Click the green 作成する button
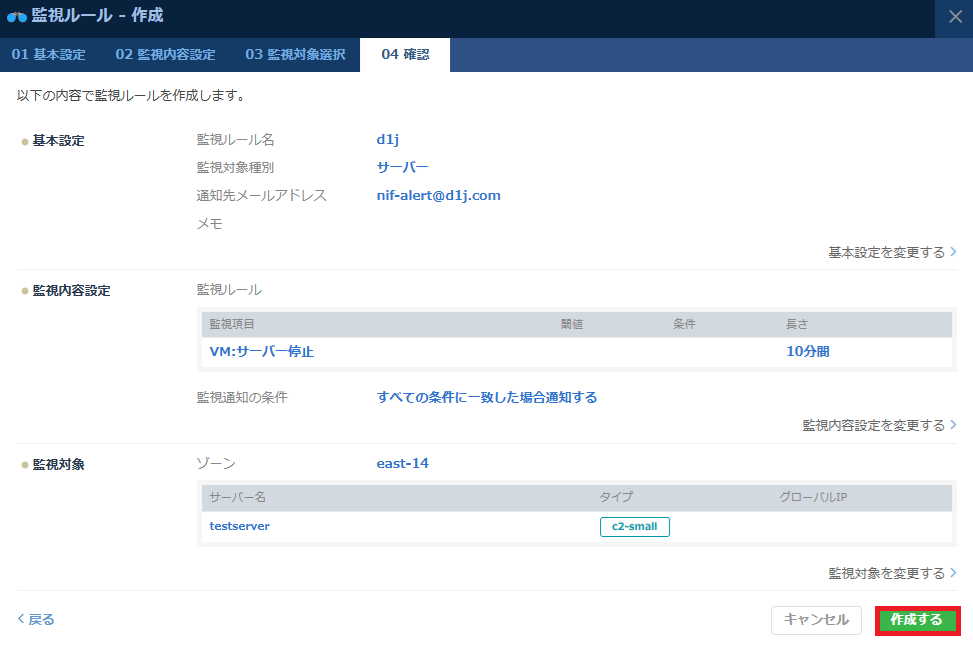 pyautogui.click(x=917, y=620)
